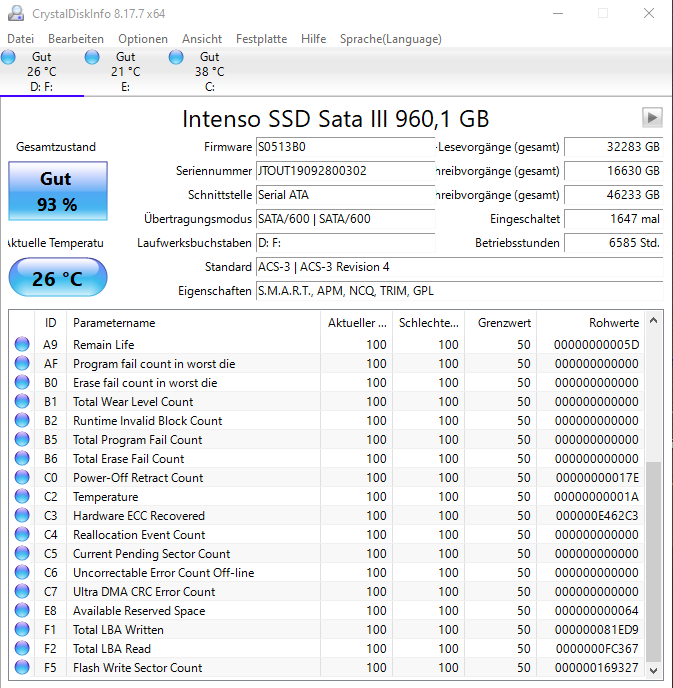Click the serial number field JTOUT19092800302
Viewport: 673px width, 688px height.
tap(345, 171)
